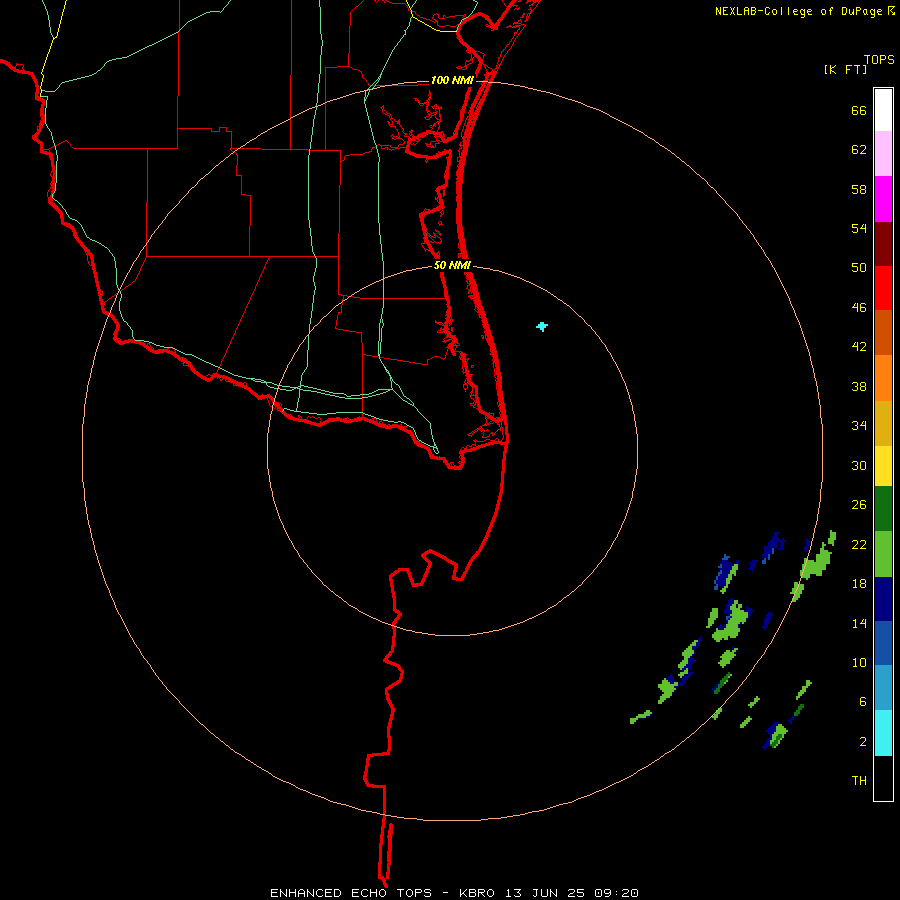Click the legend value 22
The image size is (900, 900).
[x=859, y=545]
